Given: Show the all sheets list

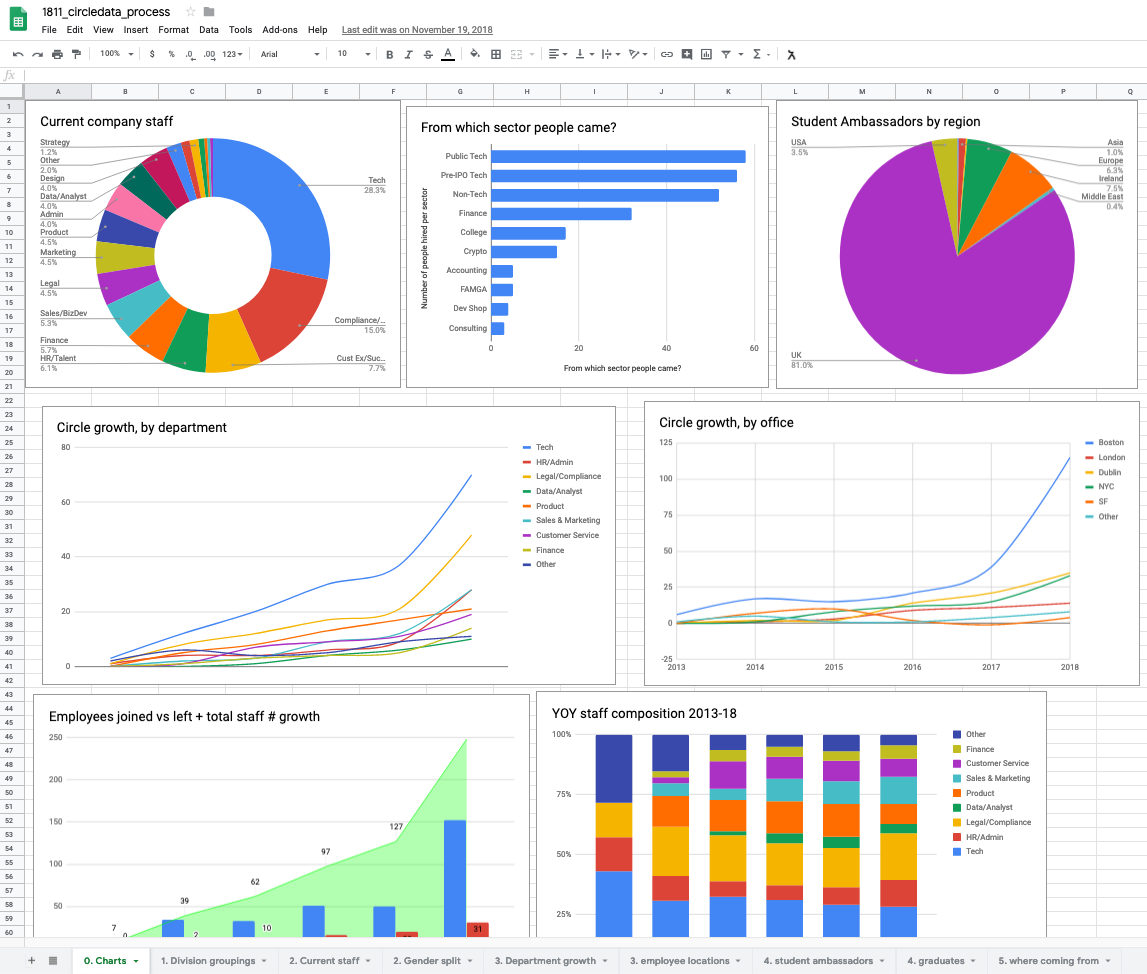Looking at the screenshot, I should (53, 960).
